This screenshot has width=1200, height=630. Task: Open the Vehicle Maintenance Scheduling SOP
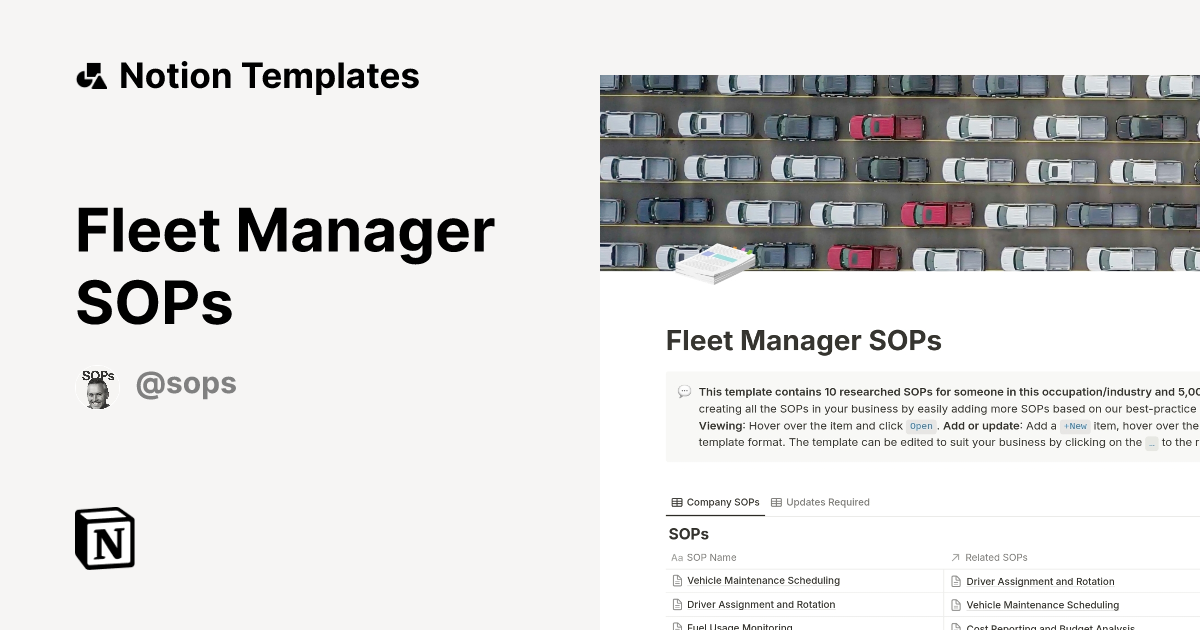pyautogui.click(x=762, y=580)
